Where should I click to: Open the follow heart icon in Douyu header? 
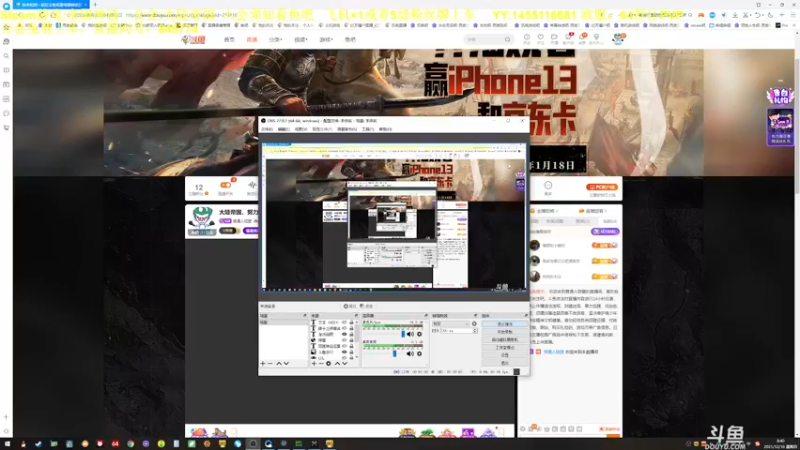(x=540, y=39)
